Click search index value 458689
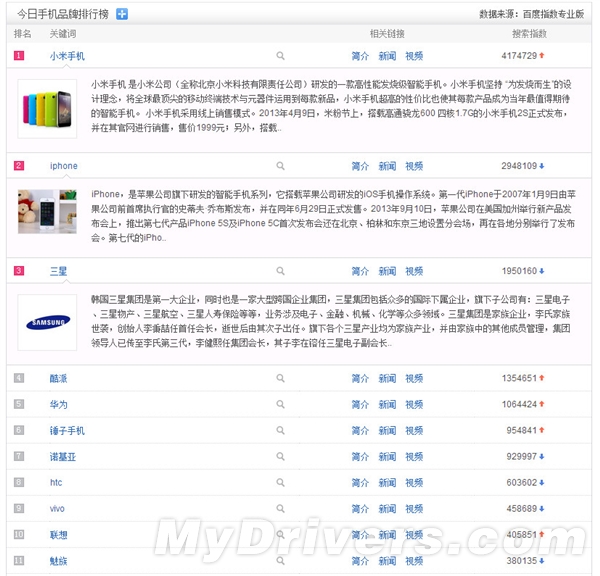600x576 pixels. (x=522, y=509)
